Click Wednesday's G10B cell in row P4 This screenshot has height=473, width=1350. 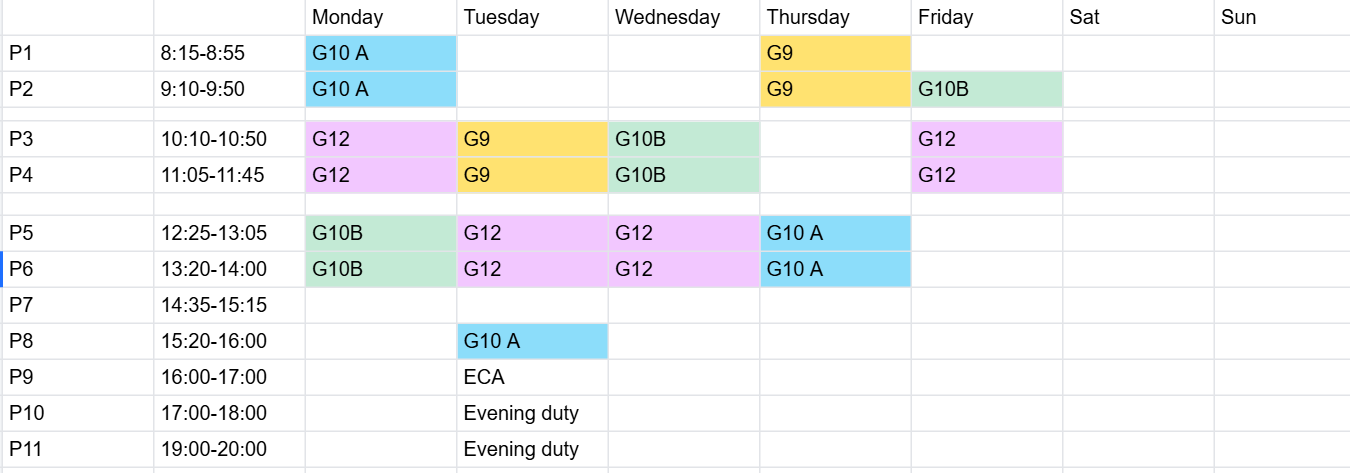click(683, 175)
